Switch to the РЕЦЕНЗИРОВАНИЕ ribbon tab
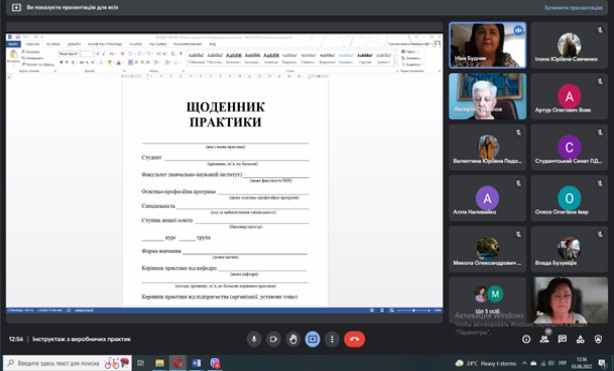Viewport: 614px width, 371px height. pyautogui.click(x=188, y=44)
